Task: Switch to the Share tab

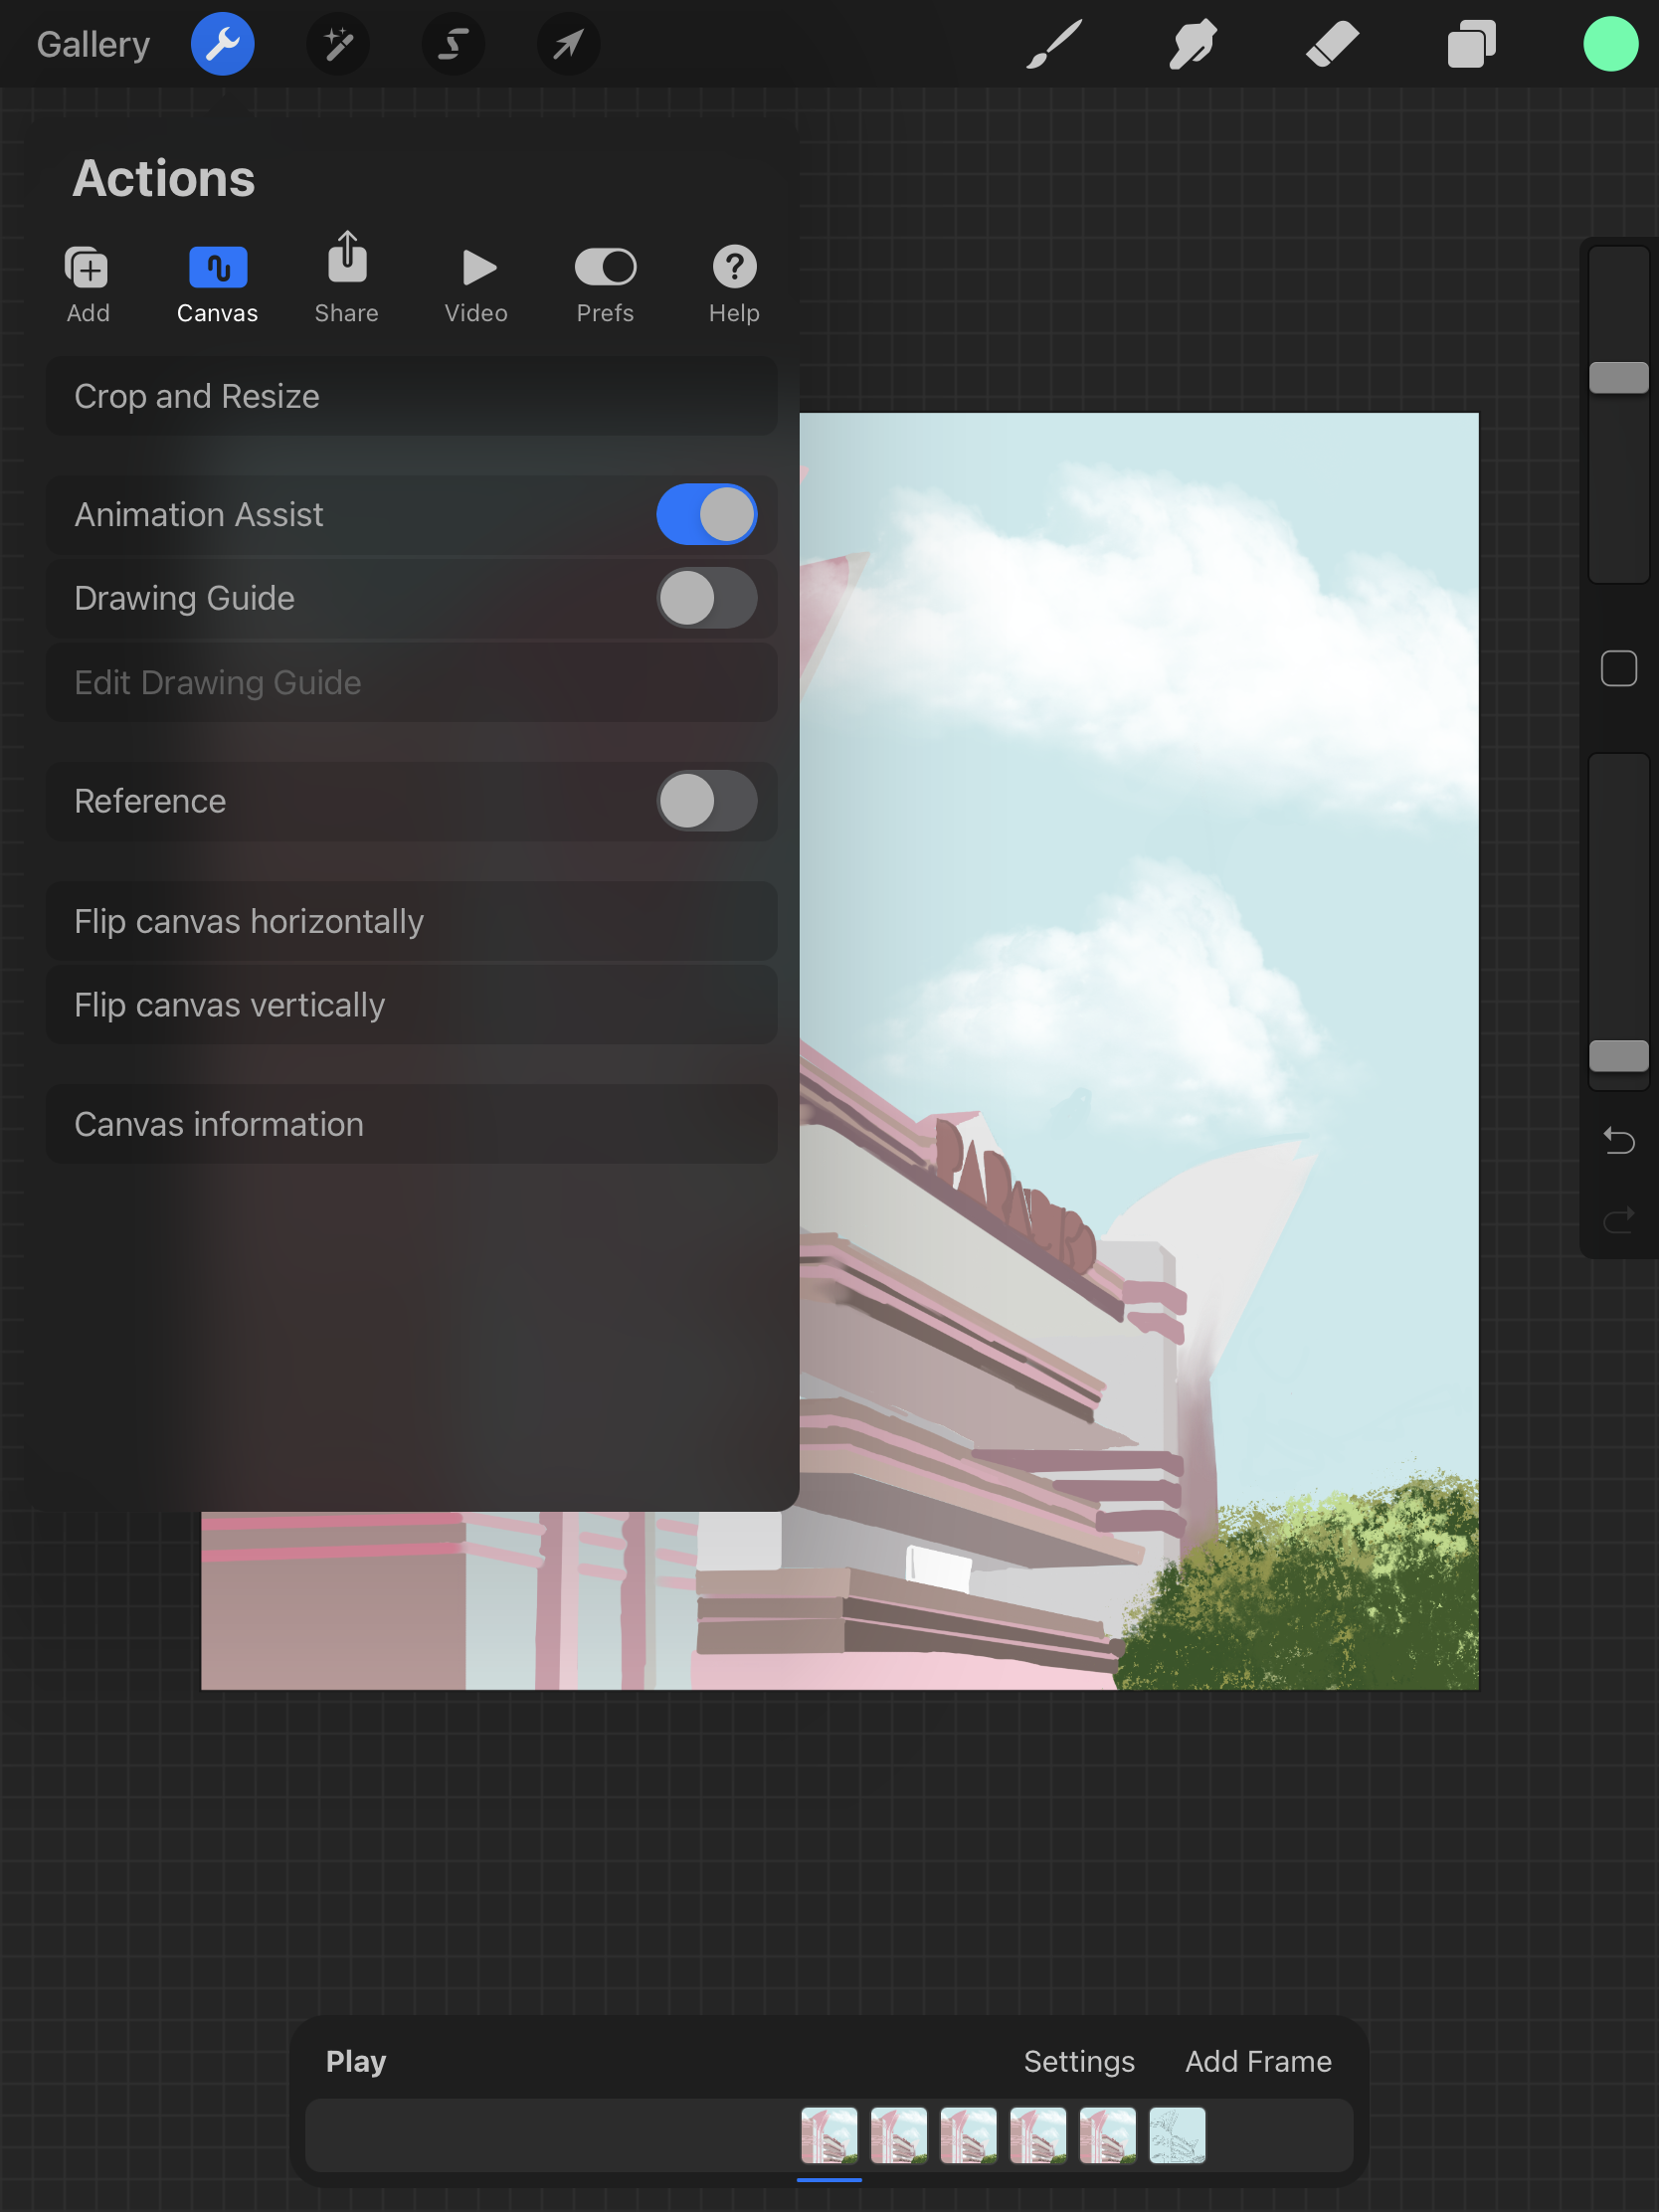Action: 347,279
